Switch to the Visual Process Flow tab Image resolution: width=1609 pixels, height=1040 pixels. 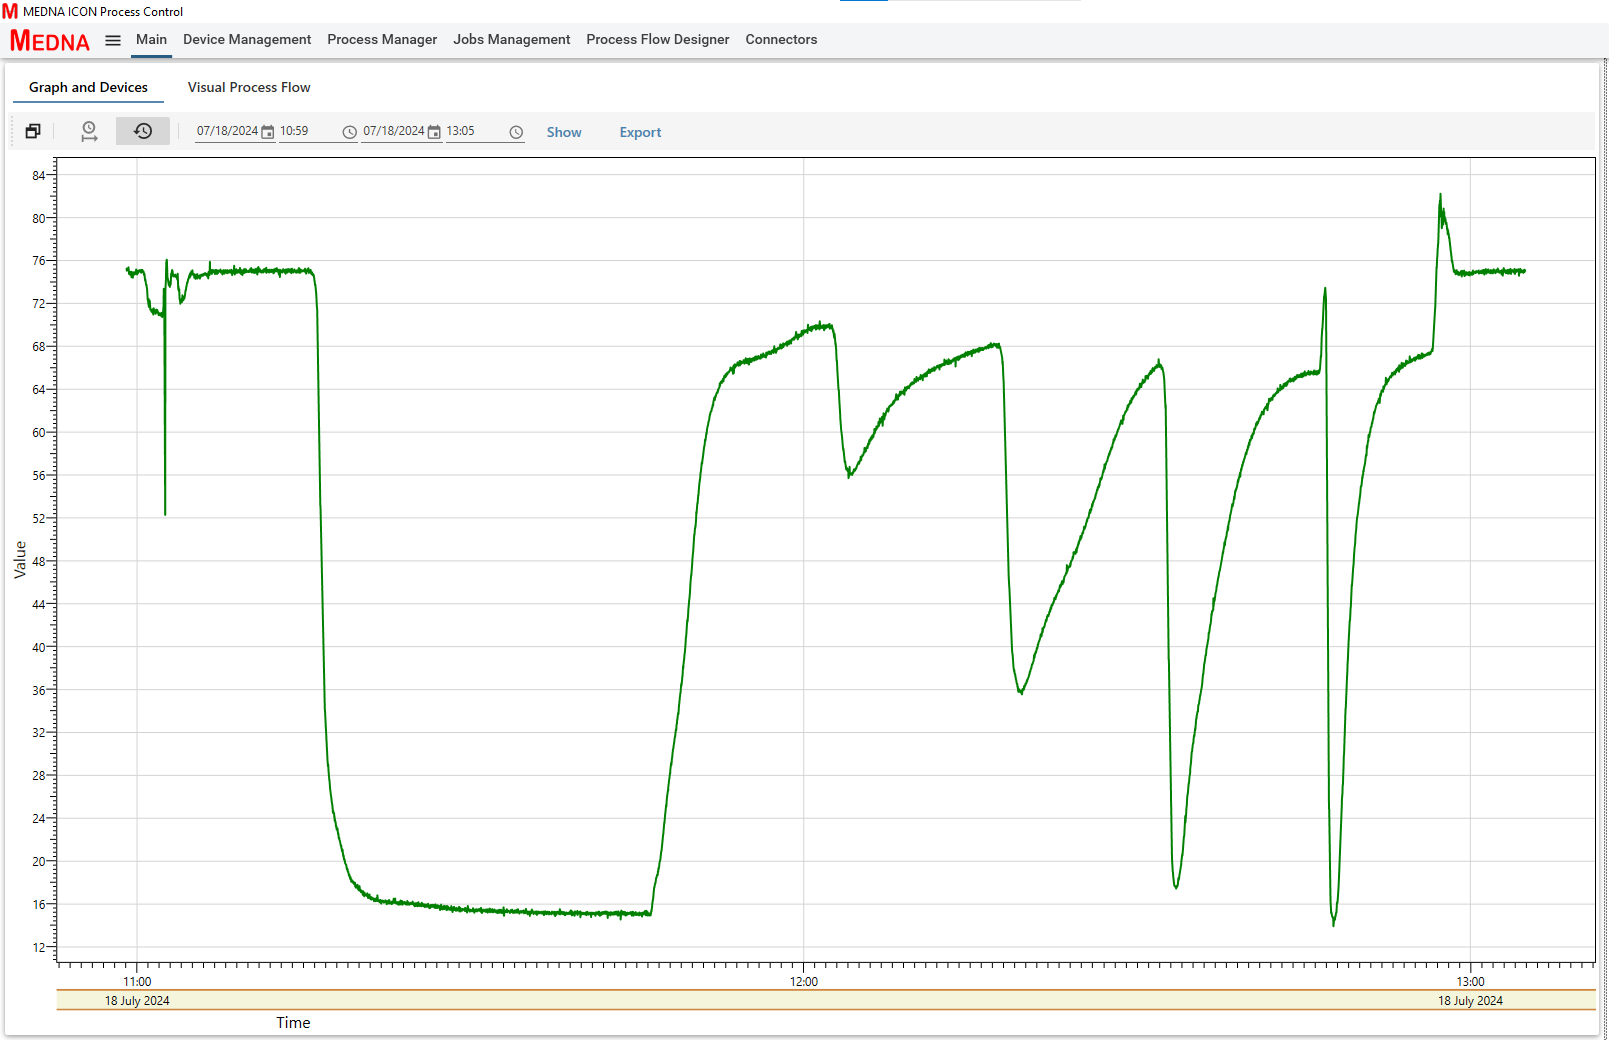coord(249,88)
